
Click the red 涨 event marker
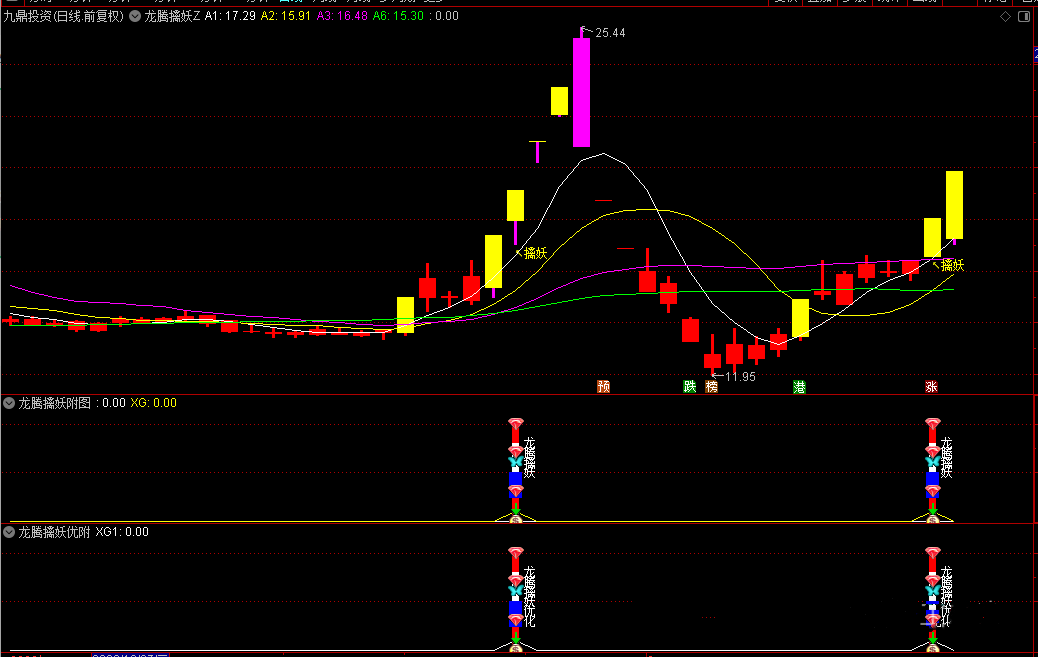[931, 386]
